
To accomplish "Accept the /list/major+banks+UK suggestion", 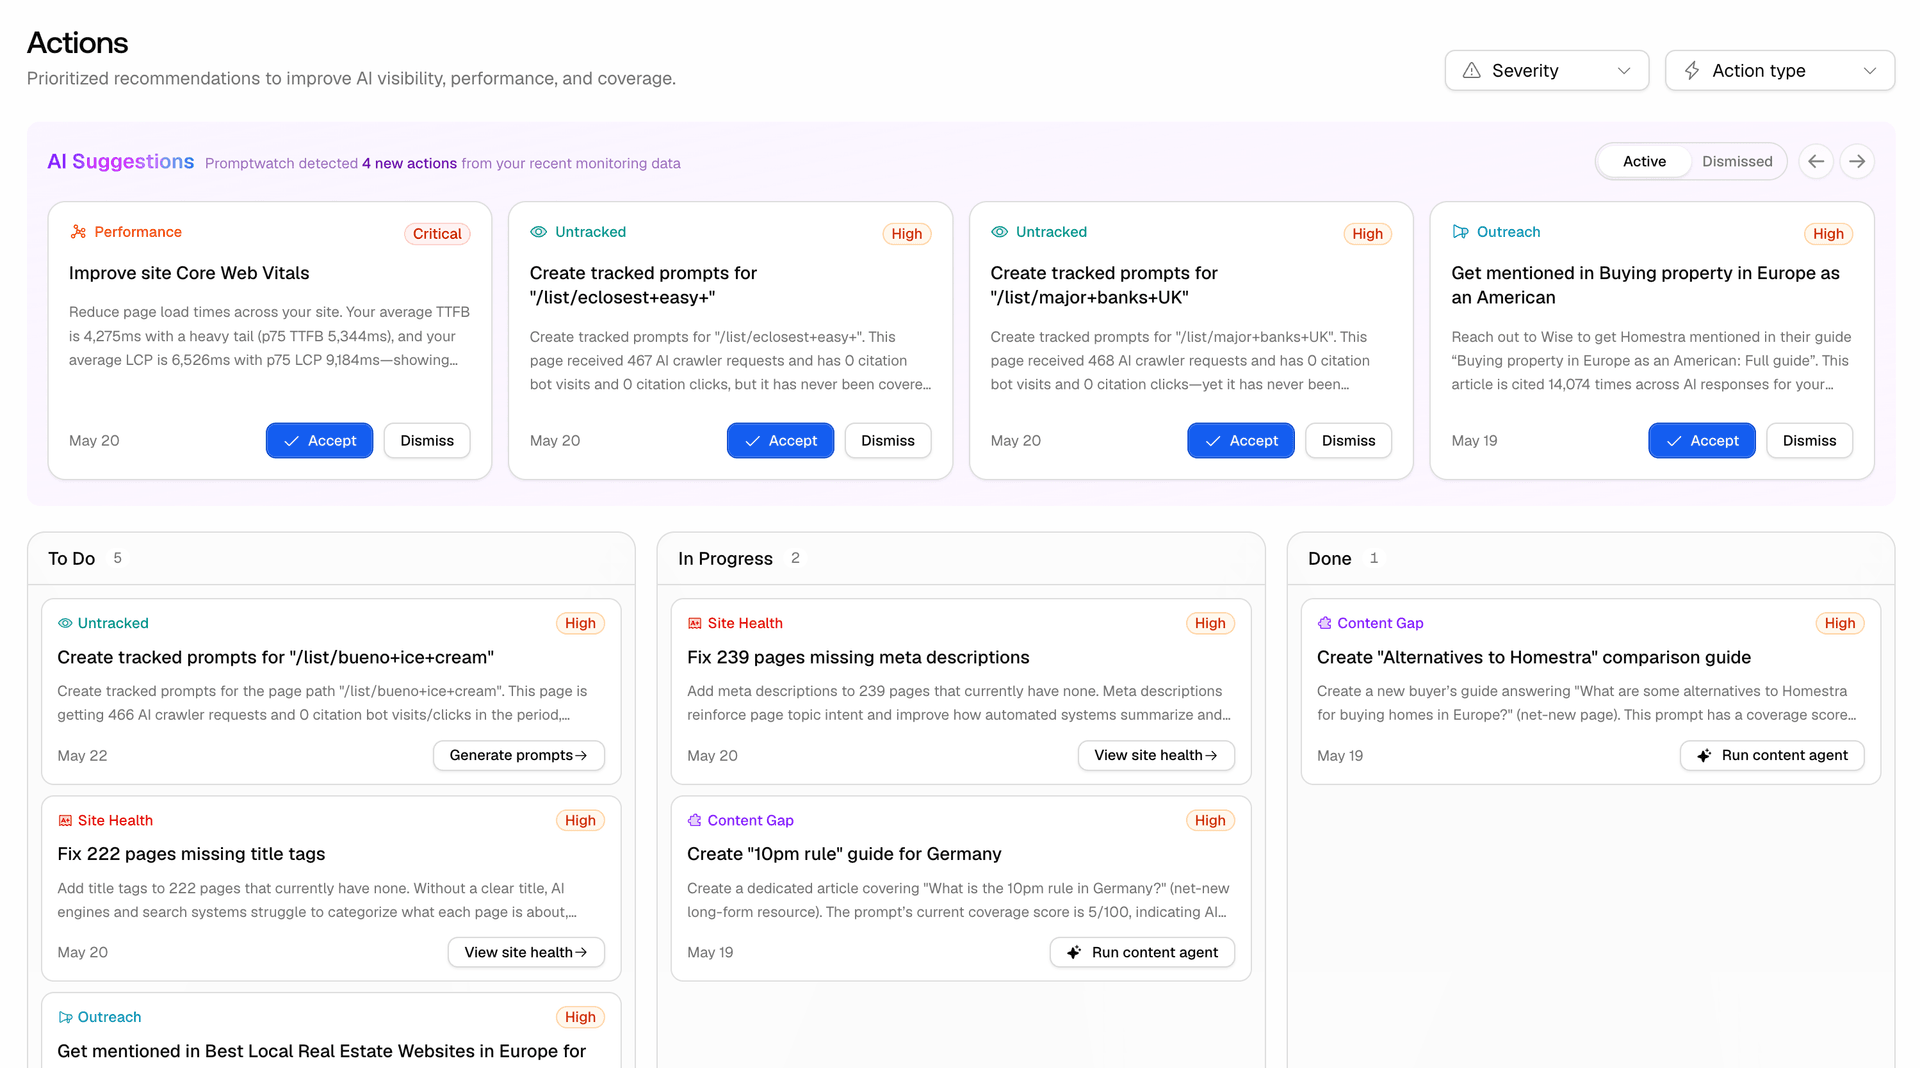I will [1241, 441].
